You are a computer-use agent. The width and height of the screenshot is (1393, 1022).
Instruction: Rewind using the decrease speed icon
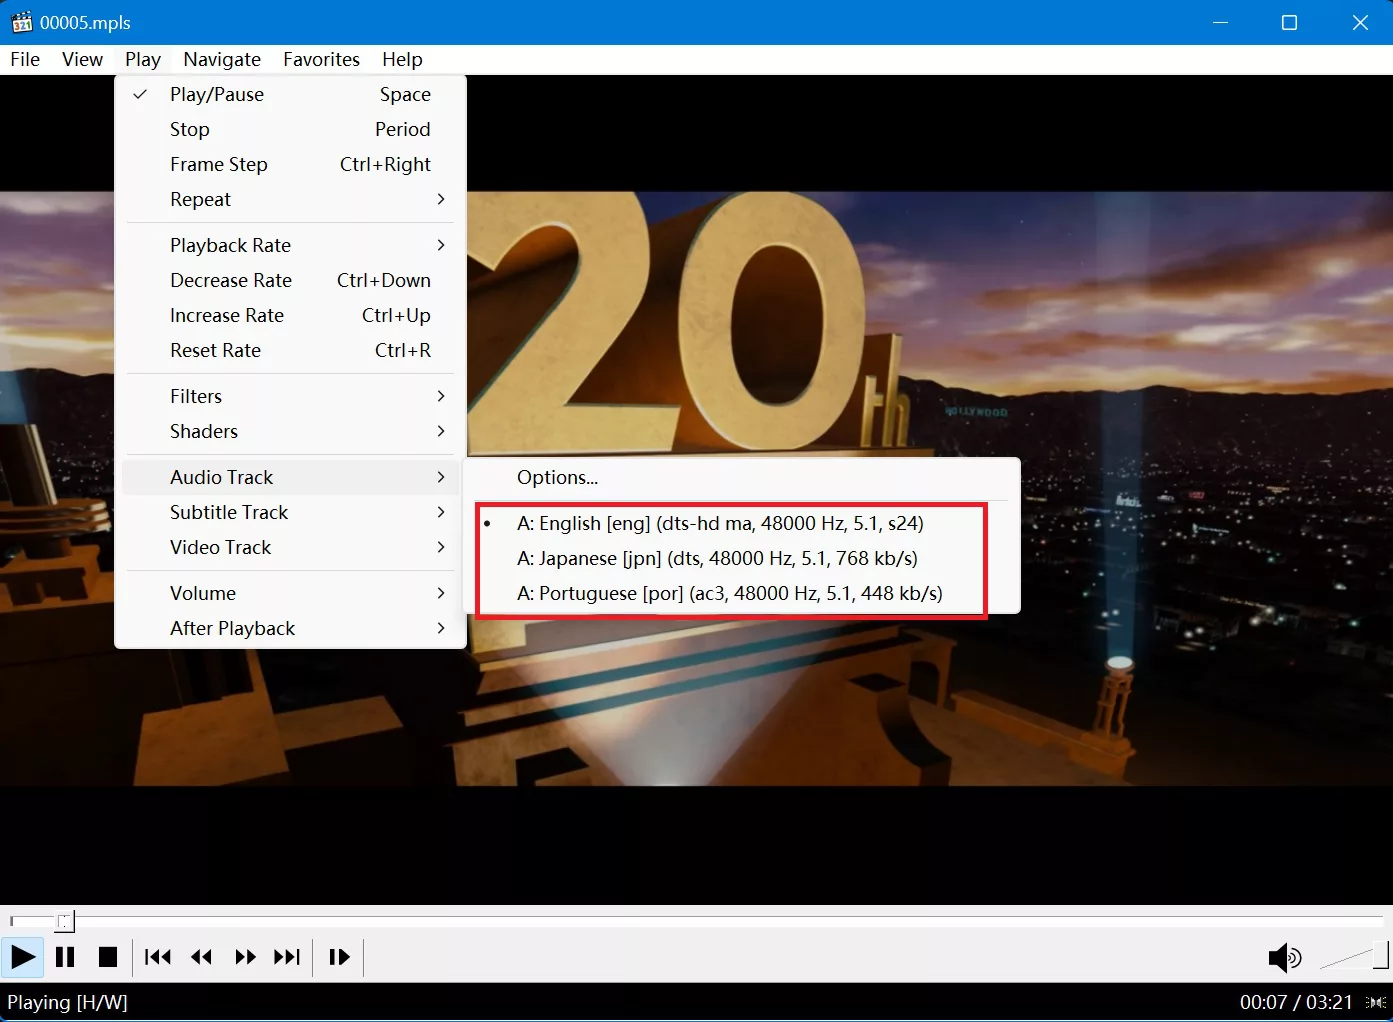click(x=201, y=958)
